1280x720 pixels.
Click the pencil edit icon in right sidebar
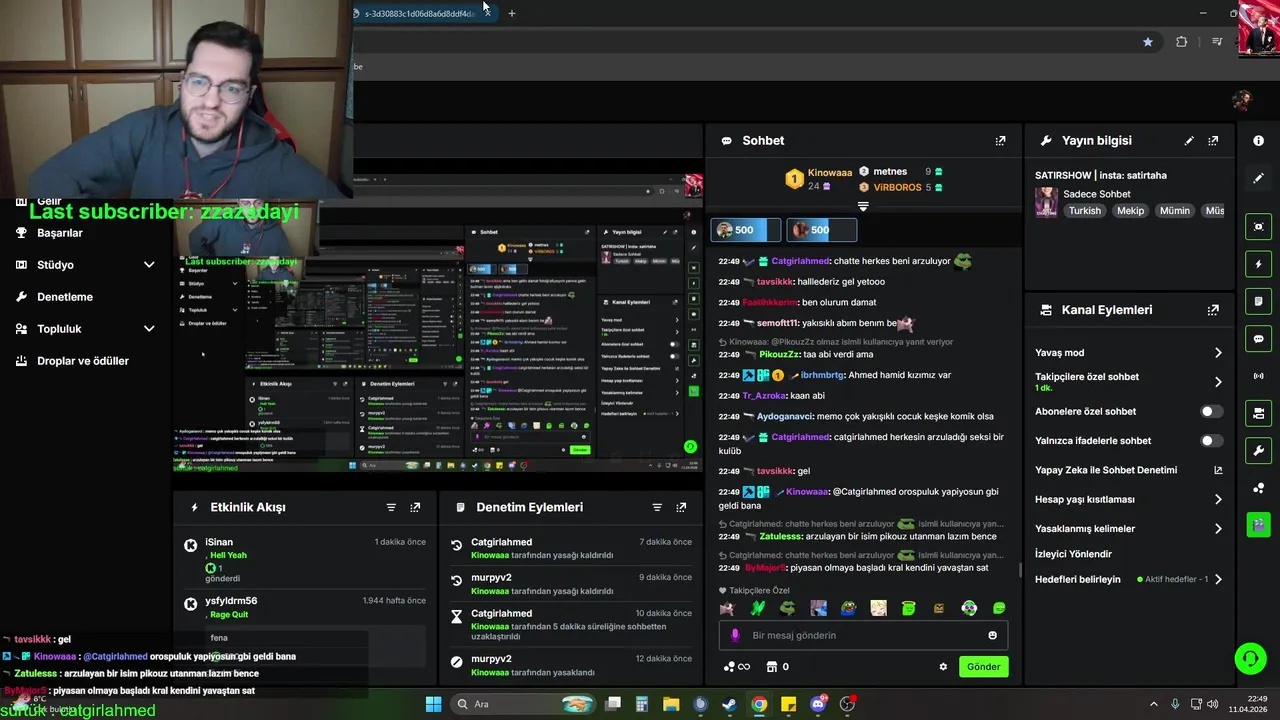click(1258, 178)
